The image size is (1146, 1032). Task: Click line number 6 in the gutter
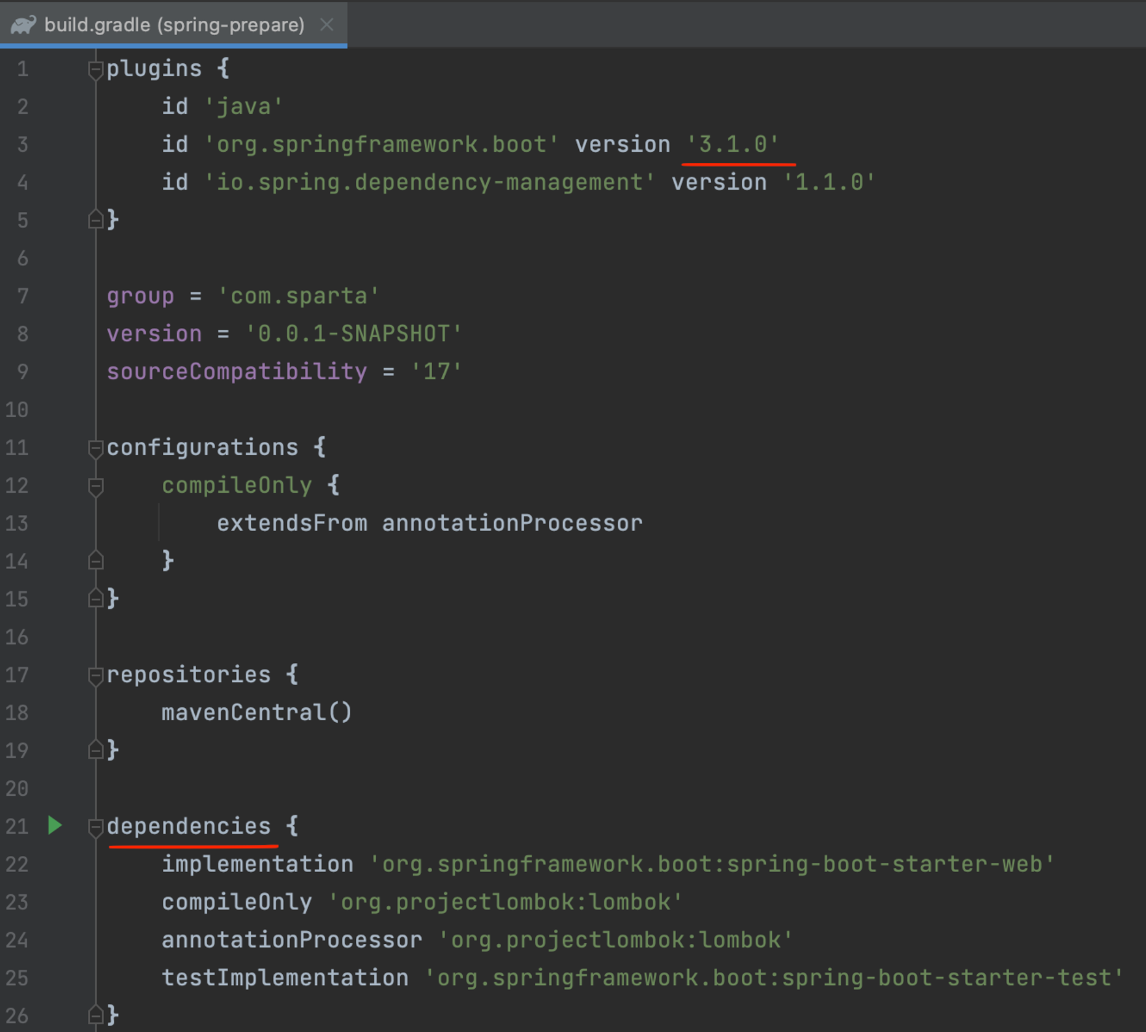pos(23,258)
